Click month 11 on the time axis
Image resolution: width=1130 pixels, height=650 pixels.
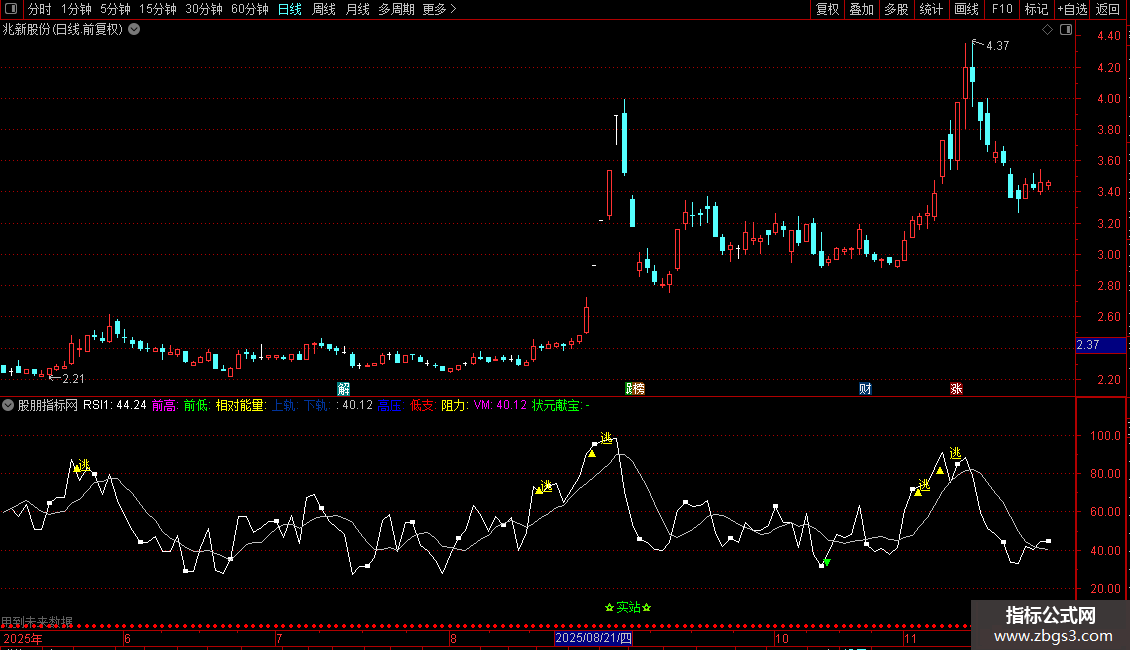pyautogui.click(x=910, y=638)
